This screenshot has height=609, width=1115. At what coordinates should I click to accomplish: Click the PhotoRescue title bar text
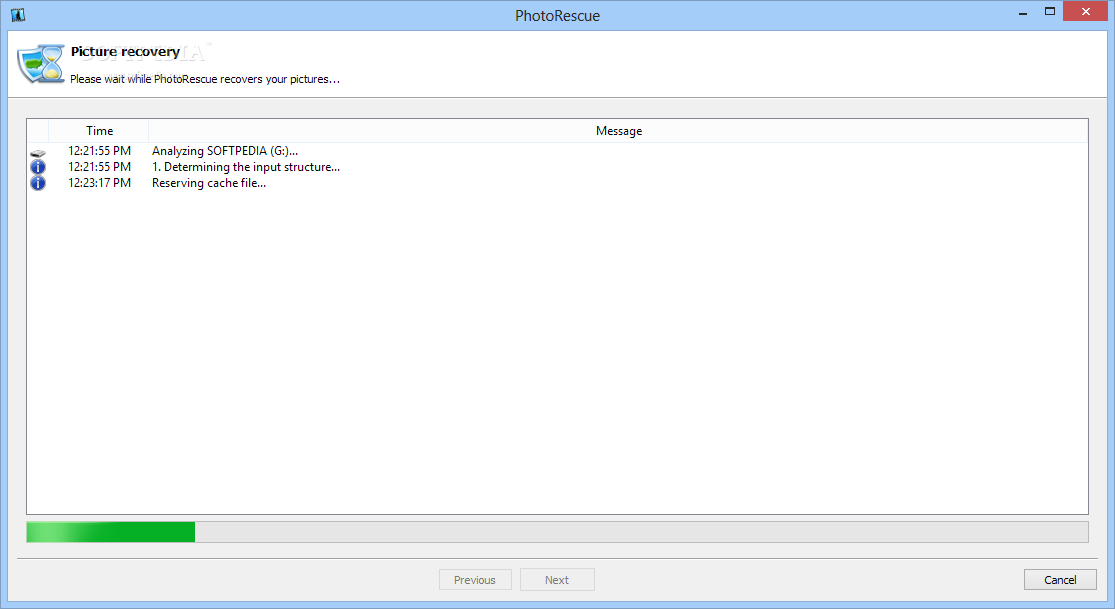558,16
